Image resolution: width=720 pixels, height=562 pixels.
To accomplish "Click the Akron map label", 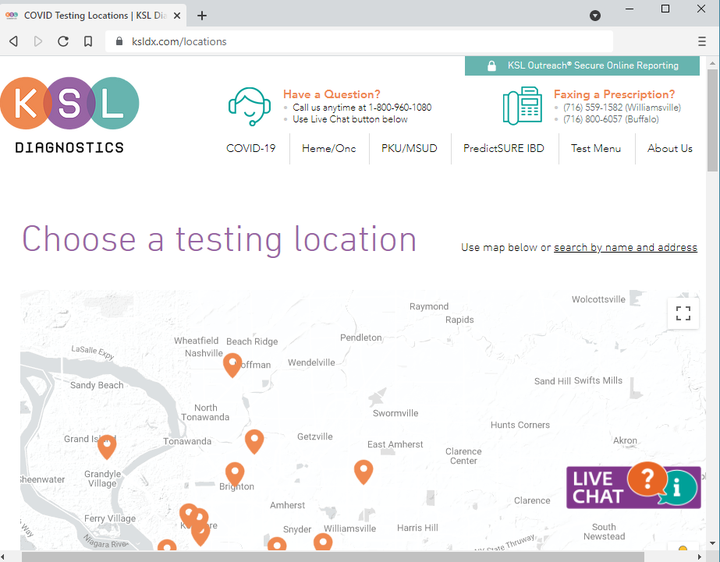I will (x=625, y=440).
